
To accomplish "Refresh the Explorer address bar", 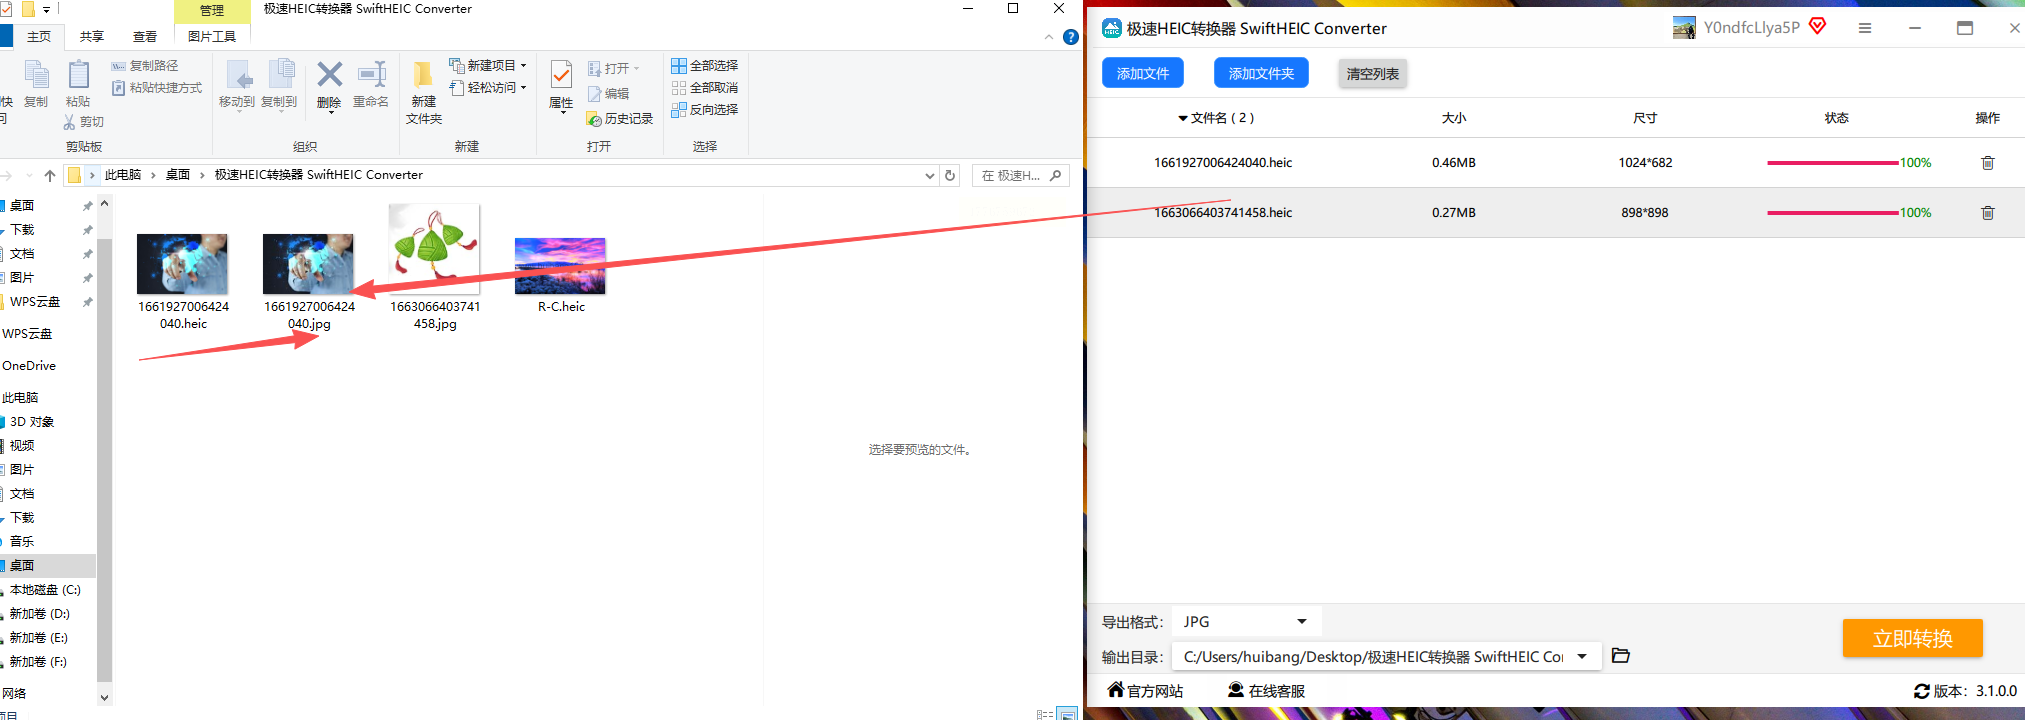I will tap(950, 175).
